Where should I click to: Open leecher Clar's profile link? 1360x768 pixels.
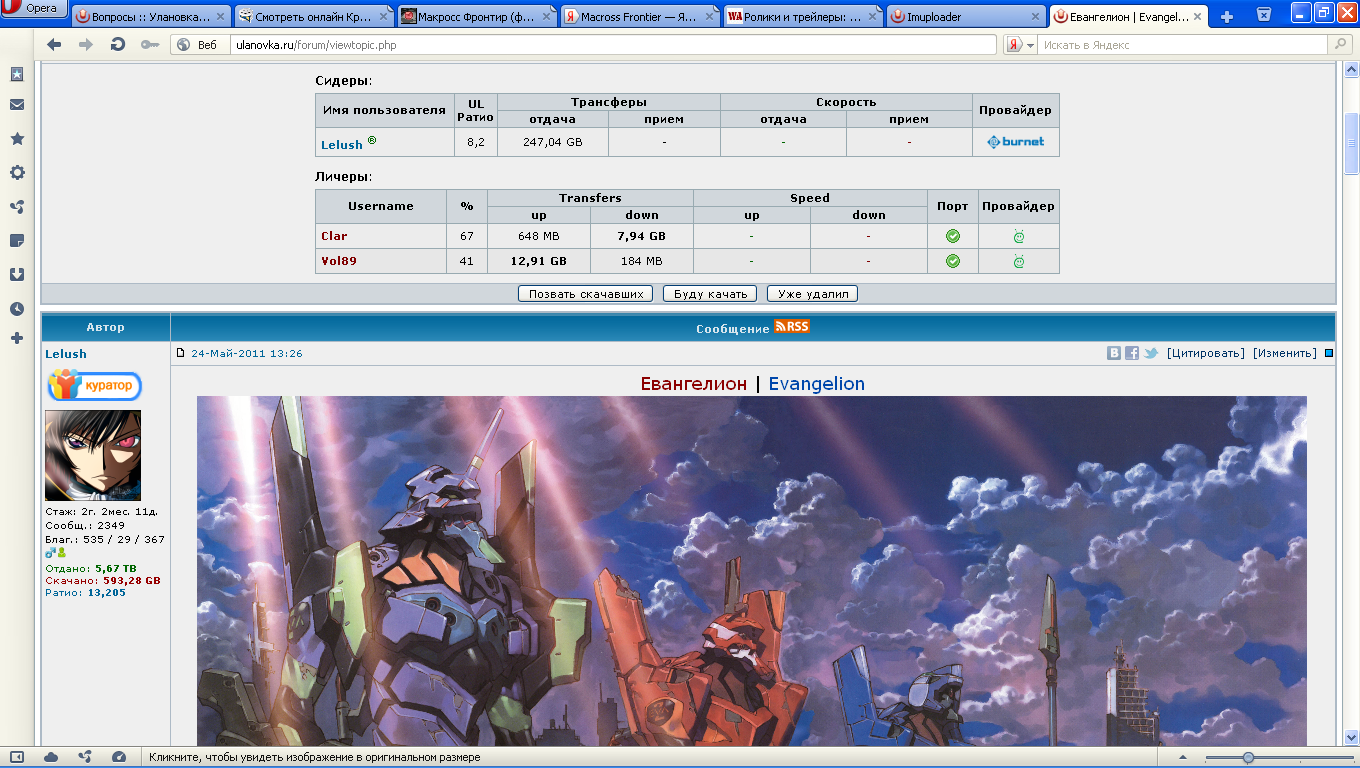click(335, 236)
